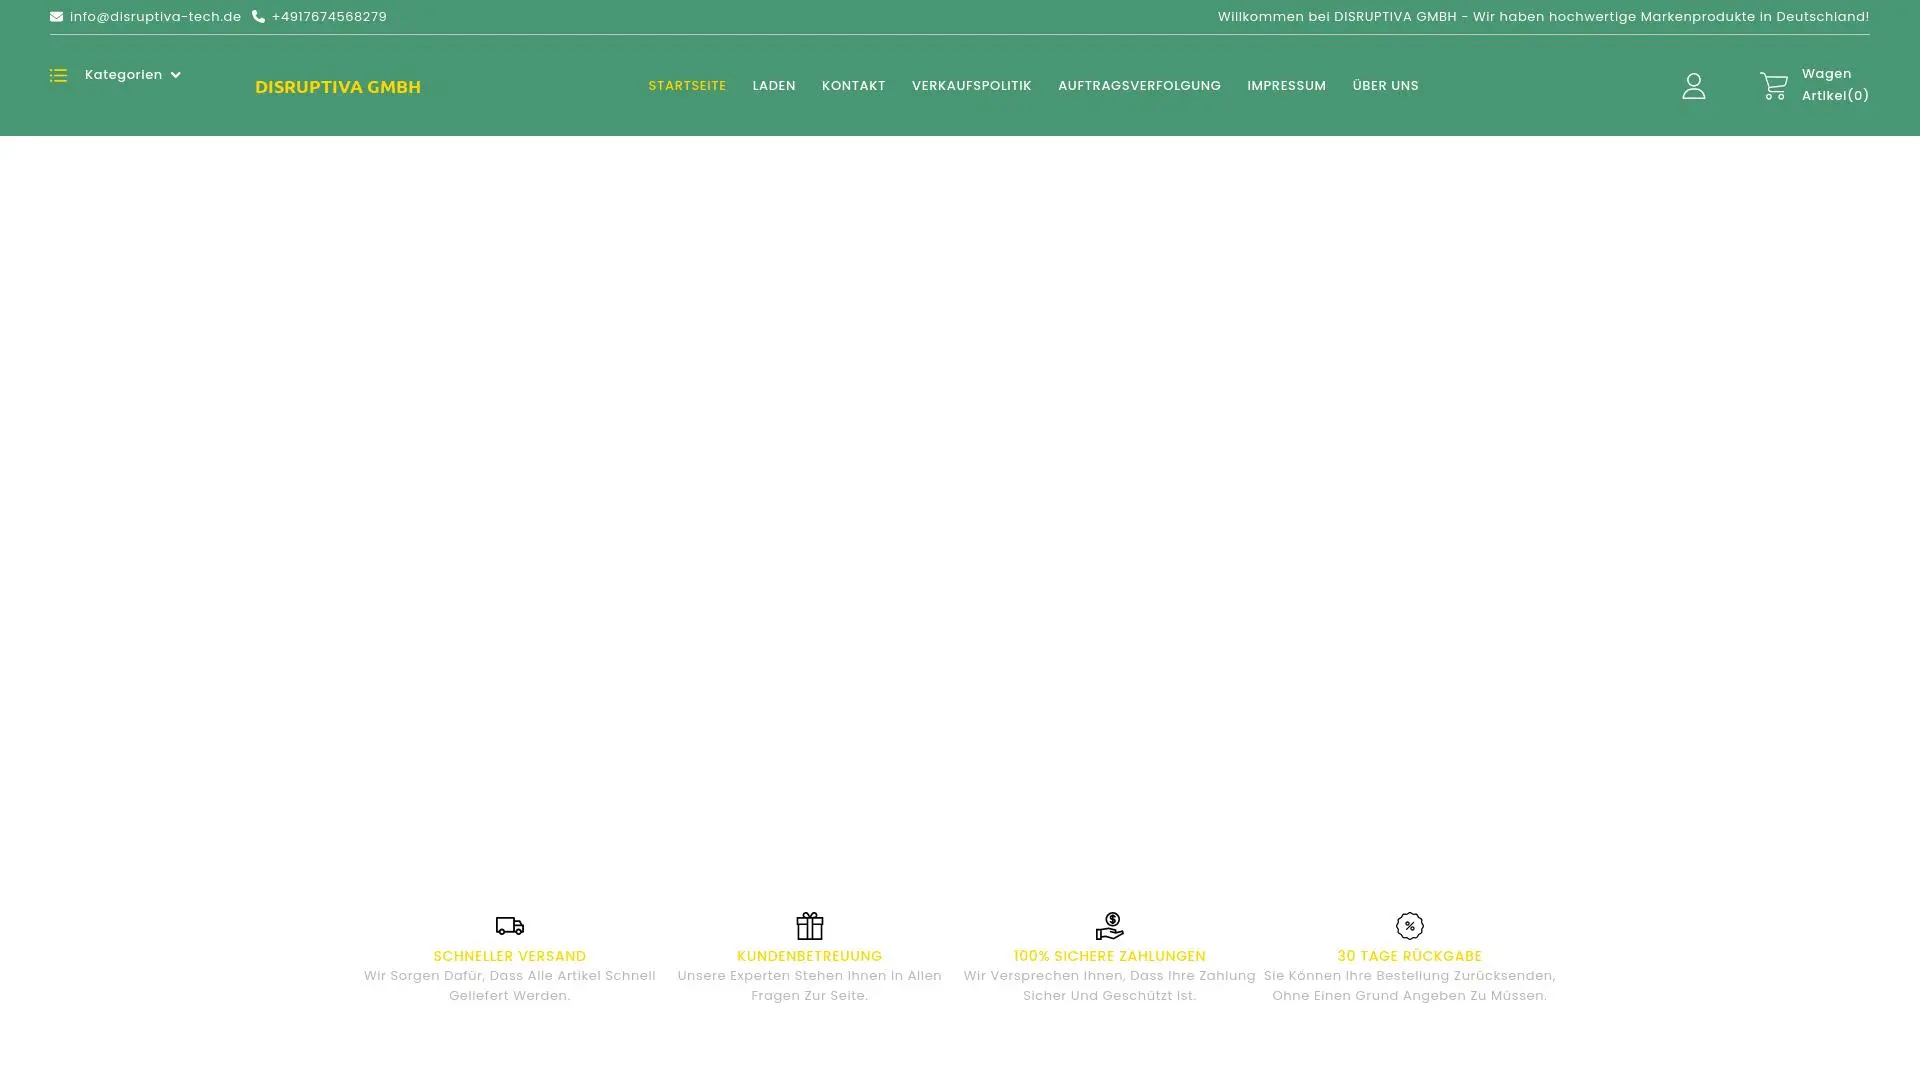This screenshot has height=1080, width=1920.
Task: Click the Wagen Artikel(0) cart text
Action: (x=1834, y=85)
